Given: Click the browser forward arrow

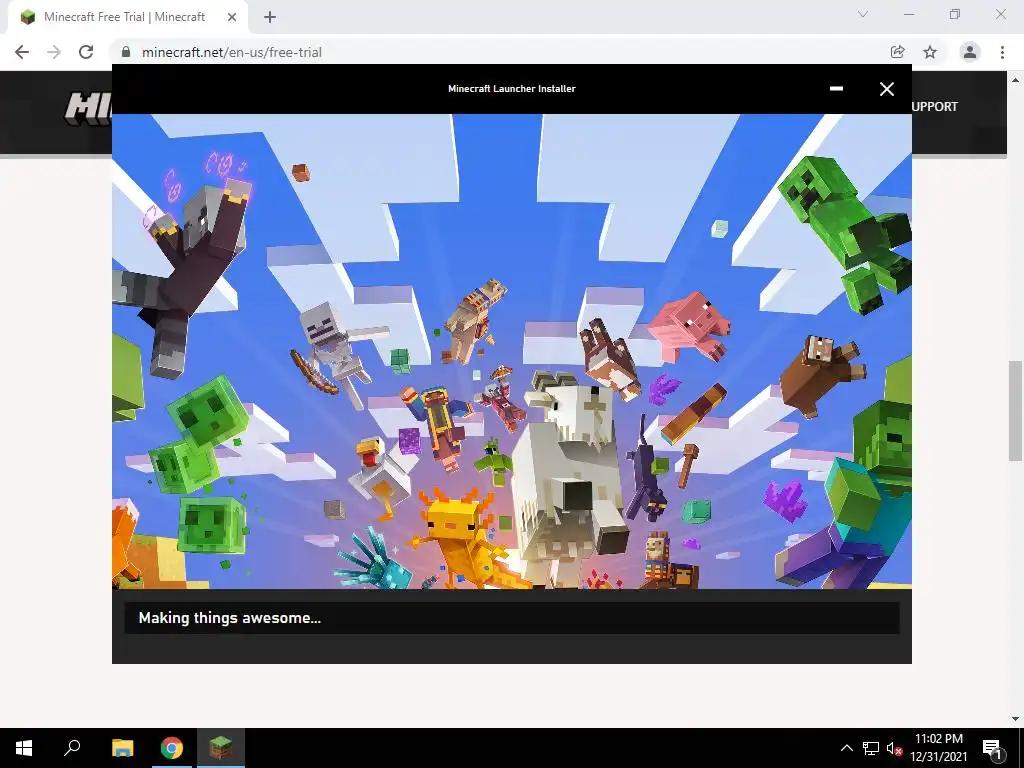Looking at the screenshot, I should [54, 52].
